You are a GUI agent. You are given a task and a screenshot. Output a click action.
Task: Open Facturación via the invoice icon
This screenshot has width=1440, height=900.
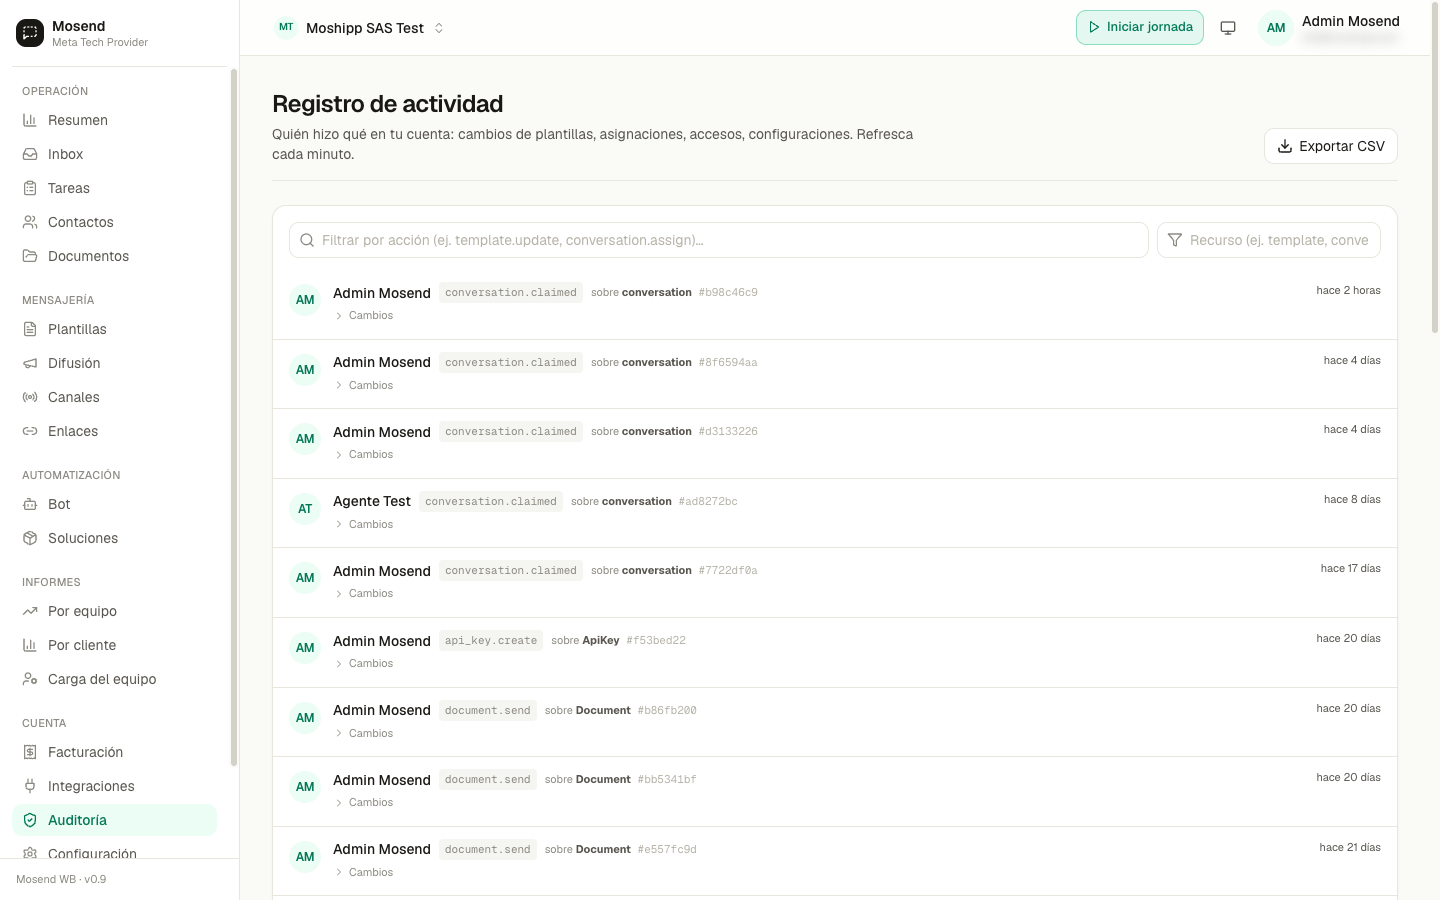click(30, 752)
